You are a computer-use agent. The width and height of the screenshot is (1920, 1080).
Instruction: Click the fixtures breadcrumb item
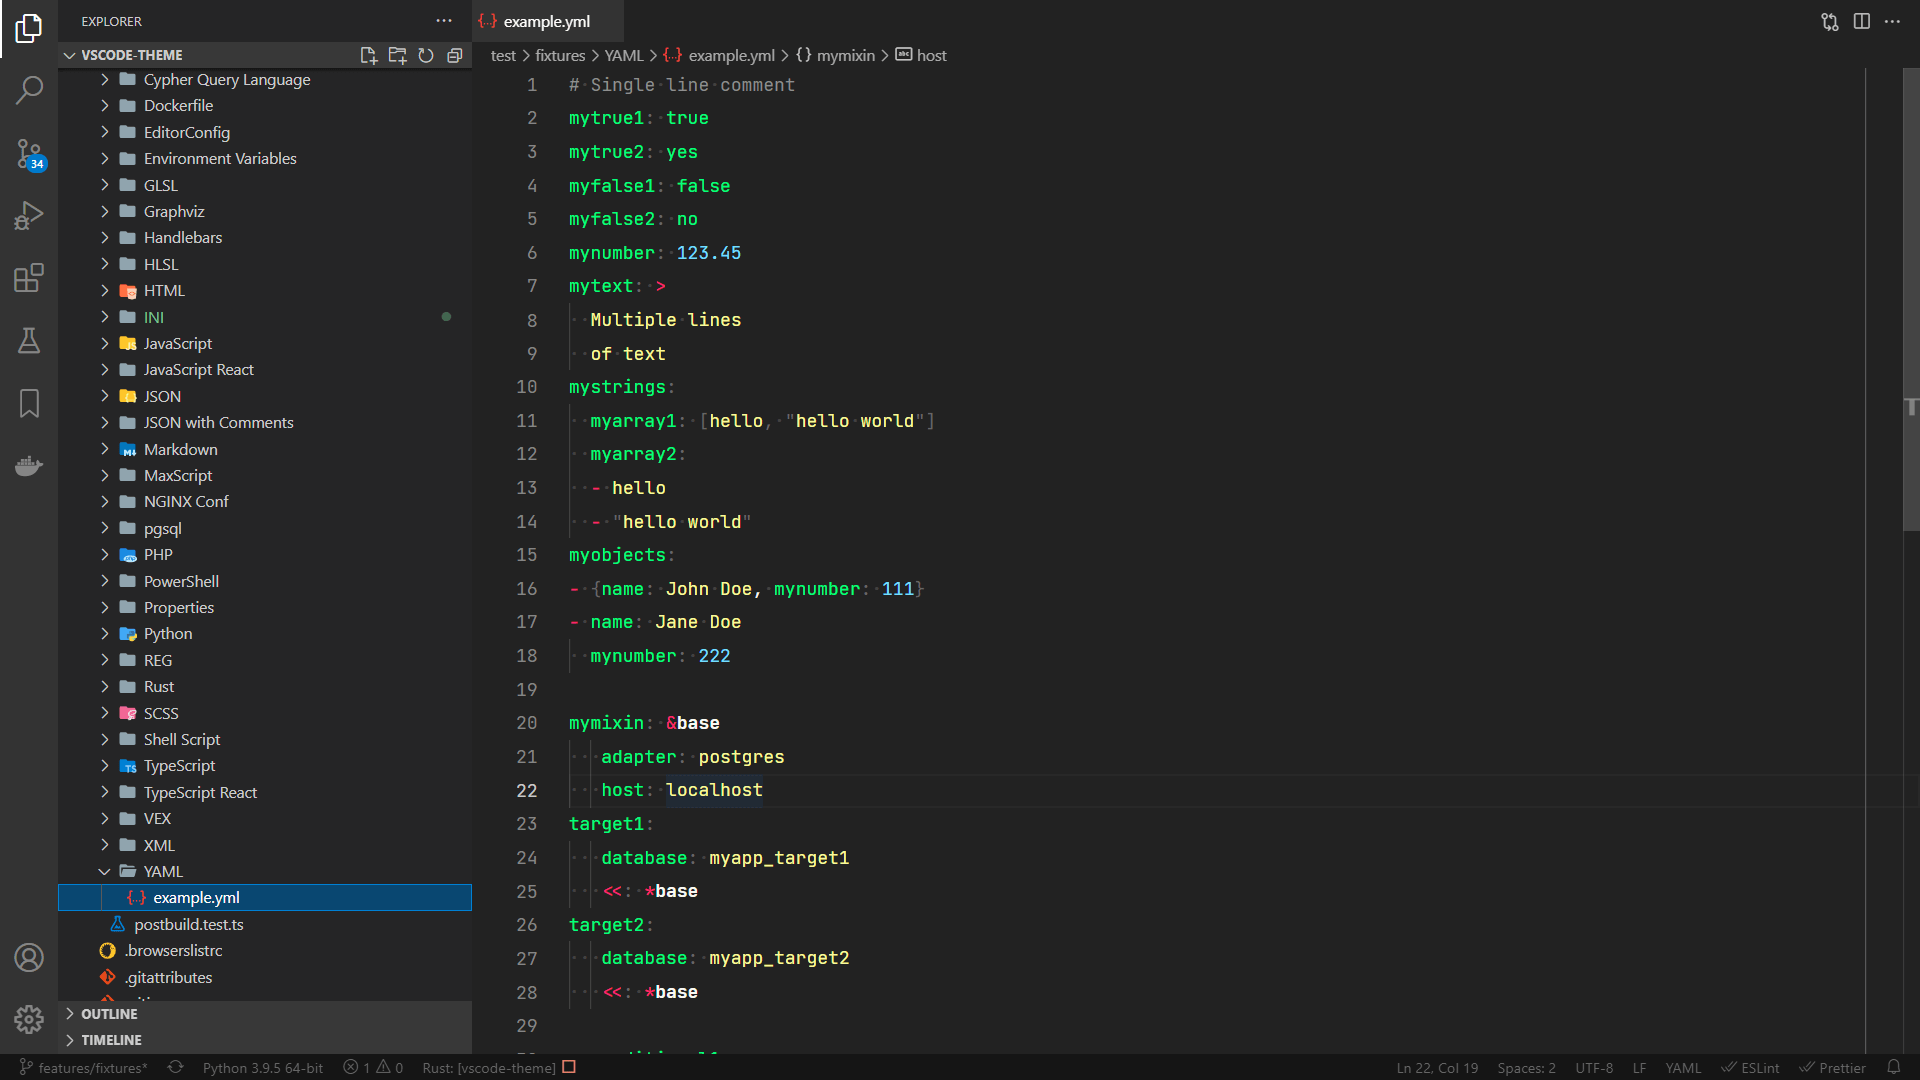tap(559, 55)
